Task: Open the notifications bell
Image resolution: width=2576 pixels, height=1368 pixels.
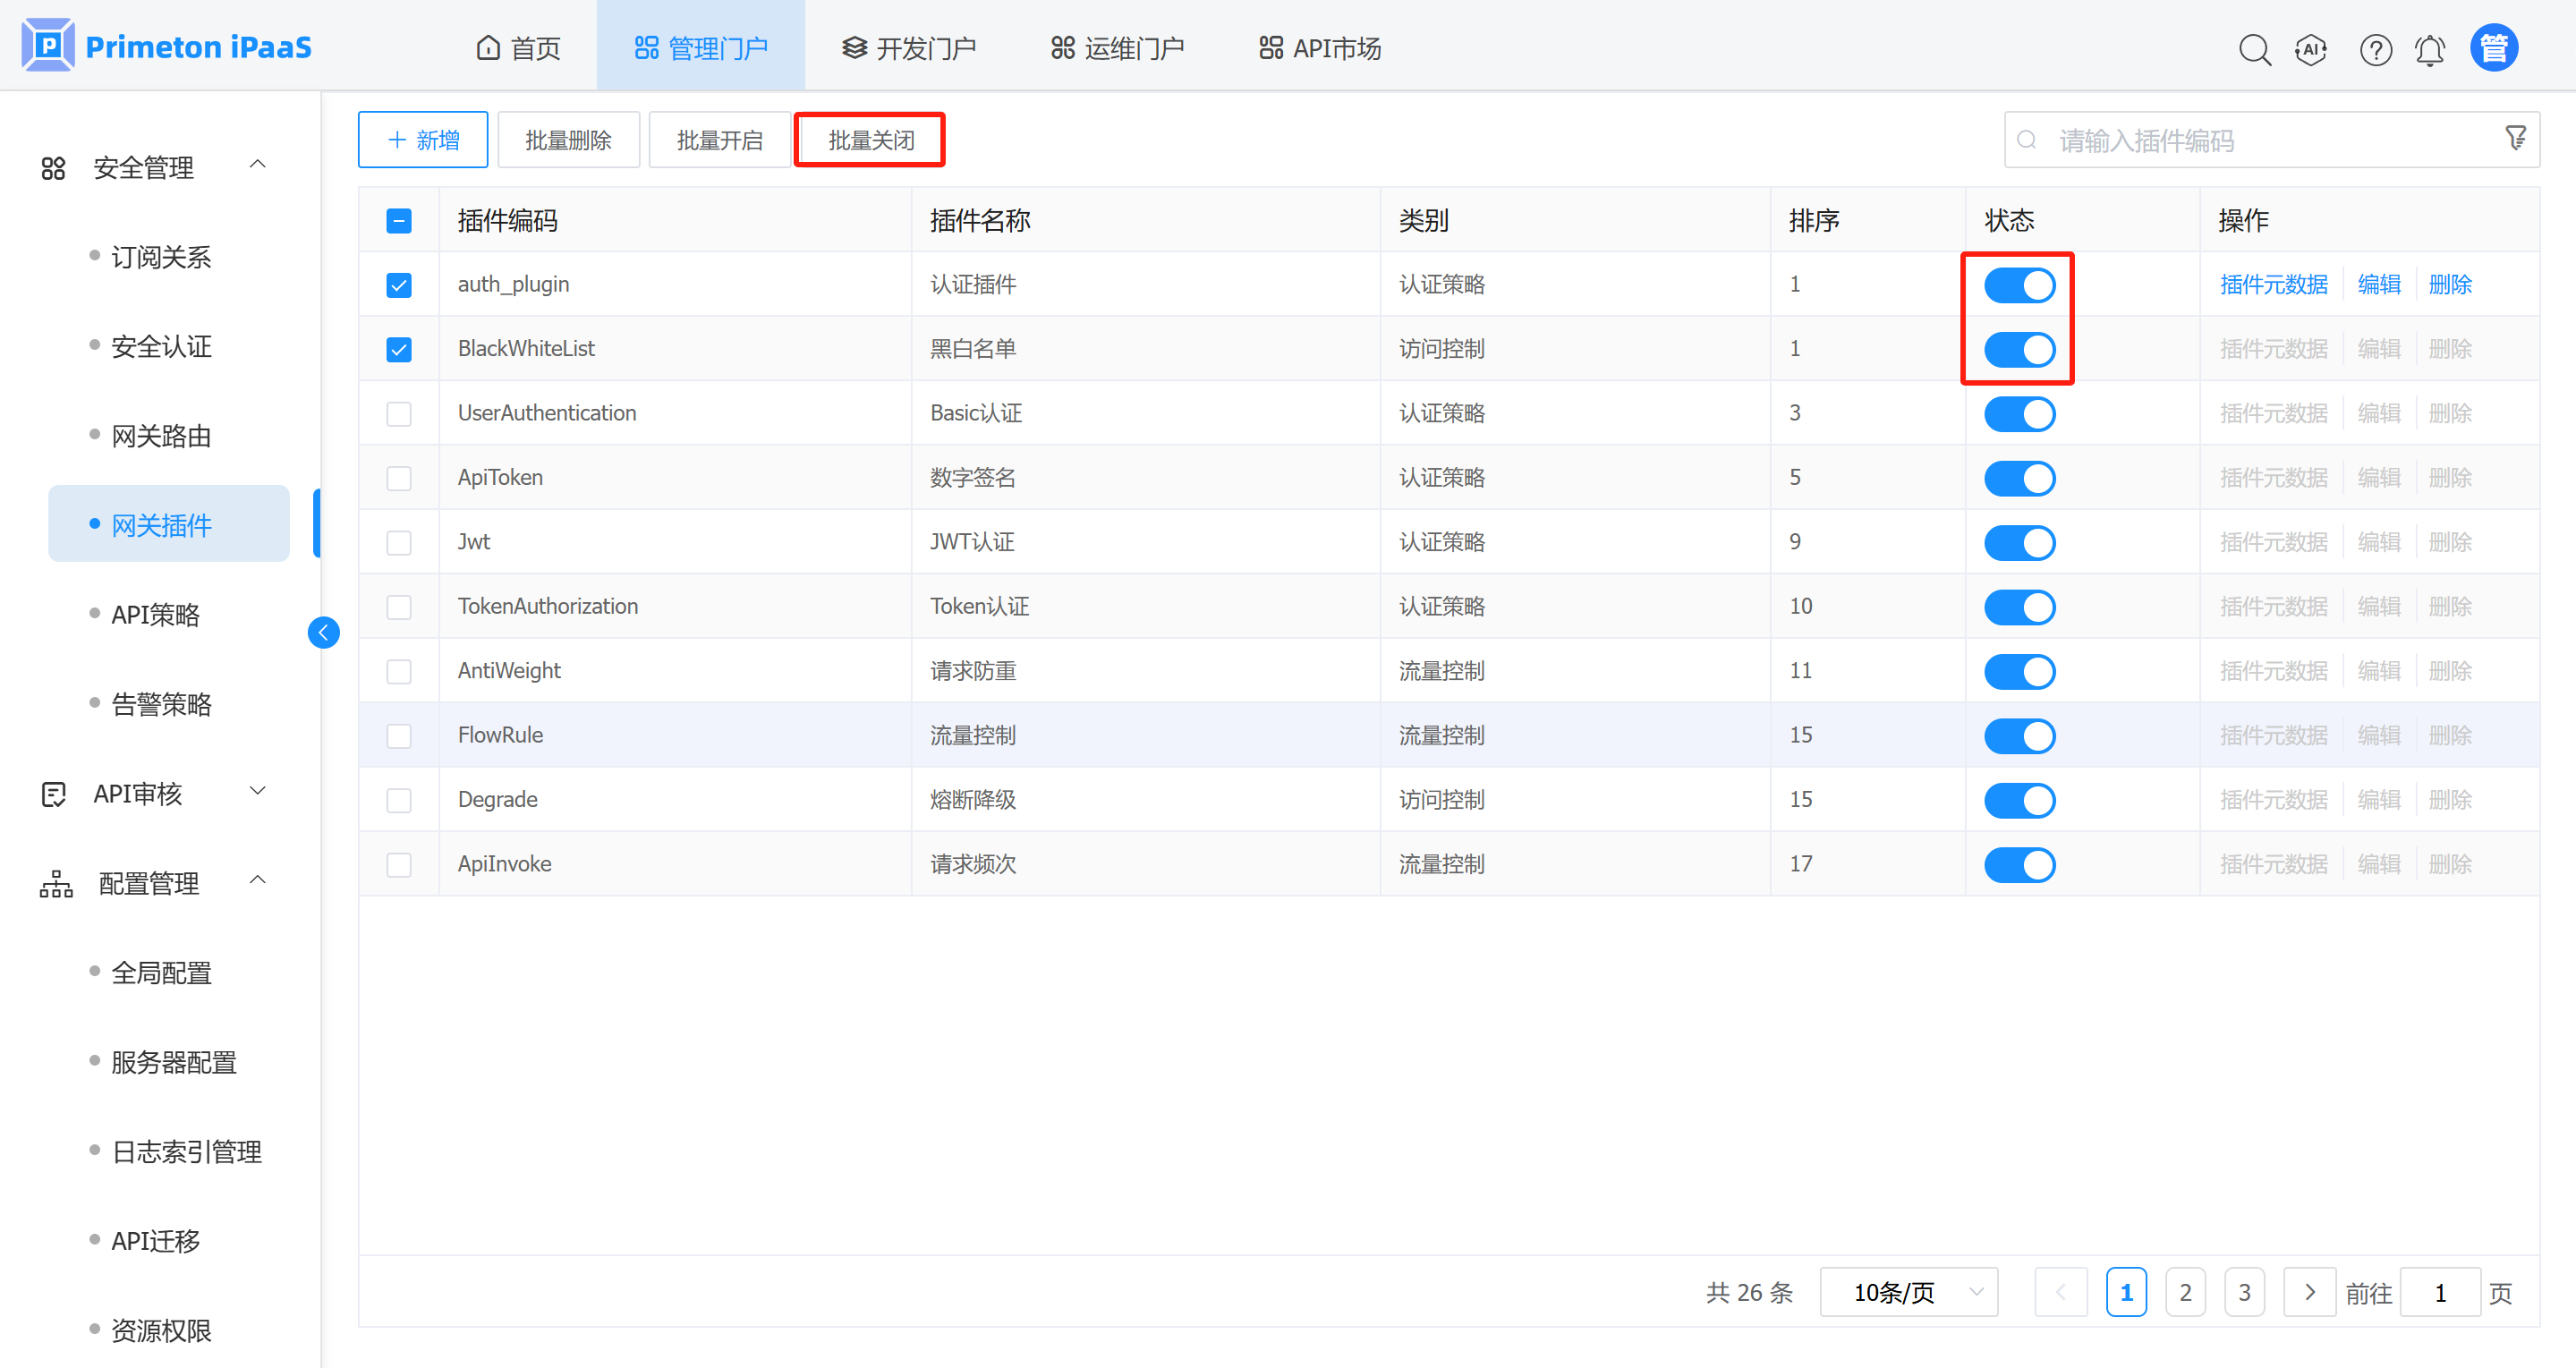Action: [2430, 49]
